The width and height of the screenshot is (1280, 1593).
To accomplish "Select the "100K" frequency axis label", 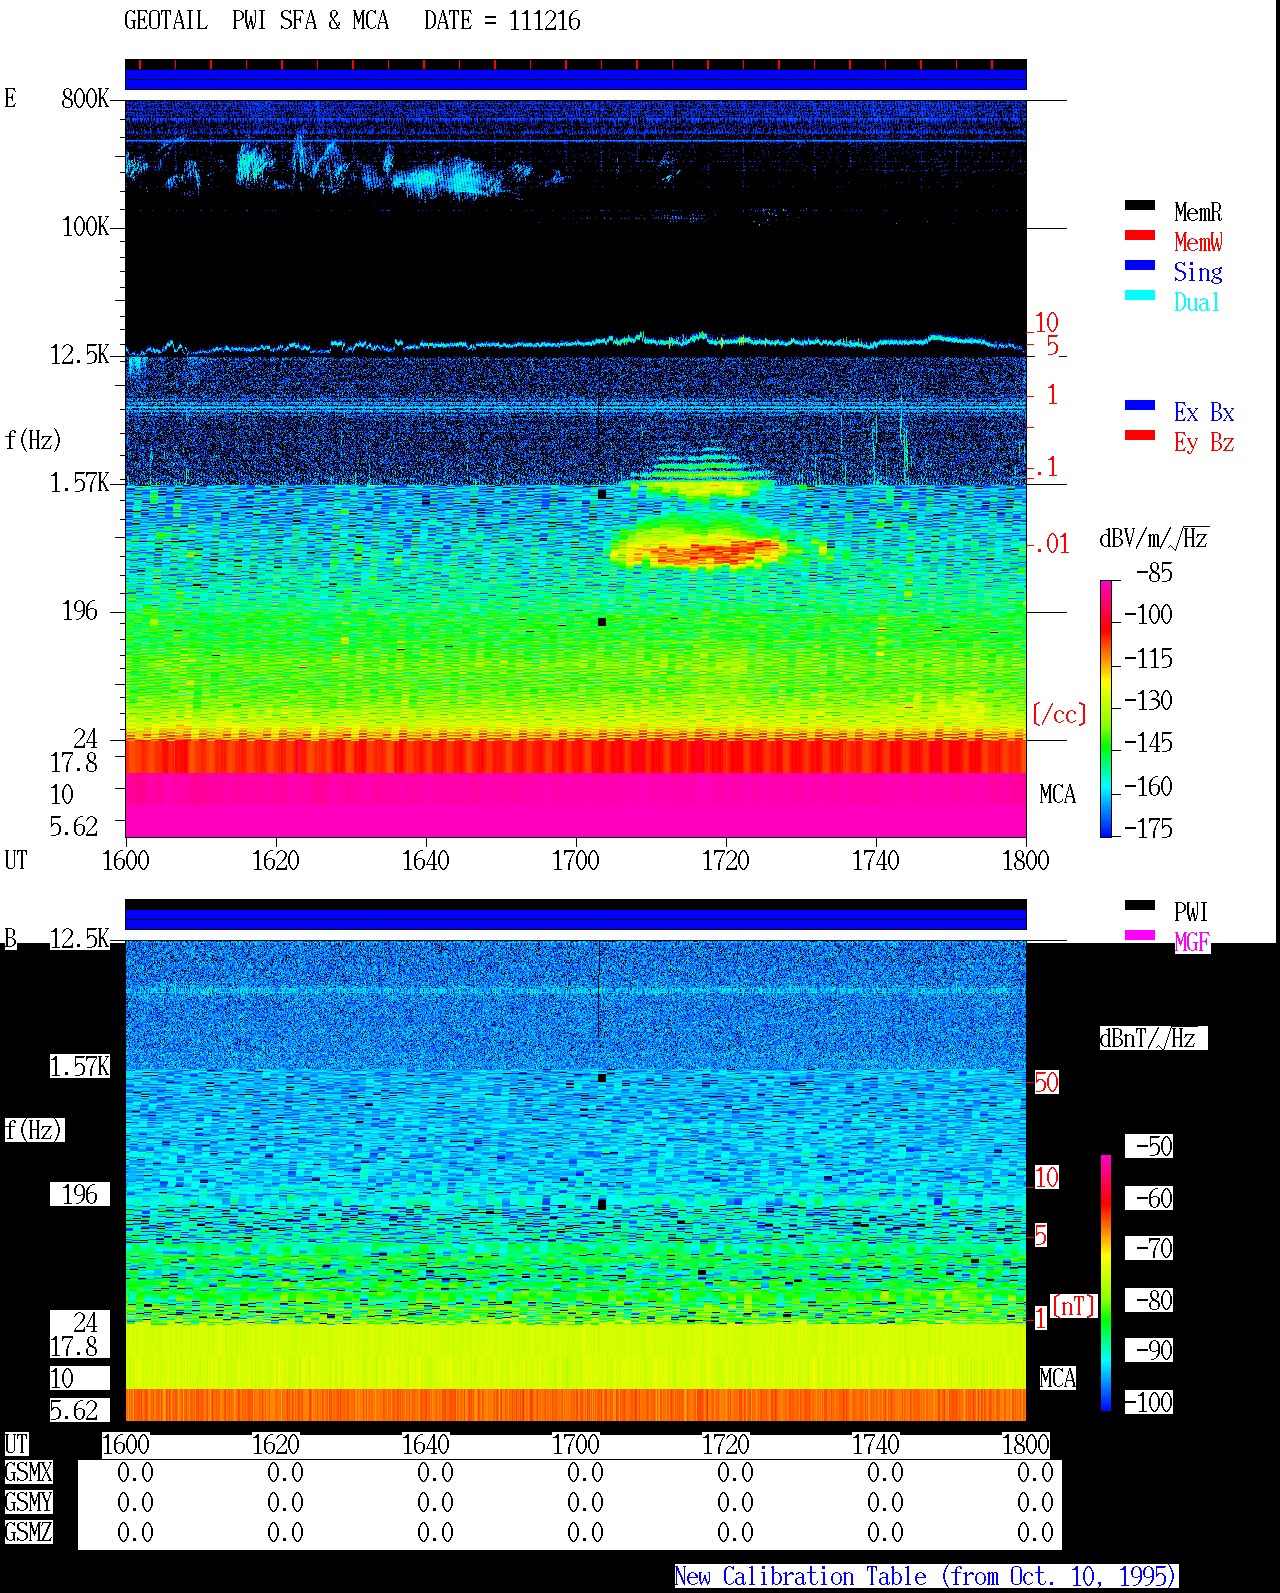I will point(85,226).
